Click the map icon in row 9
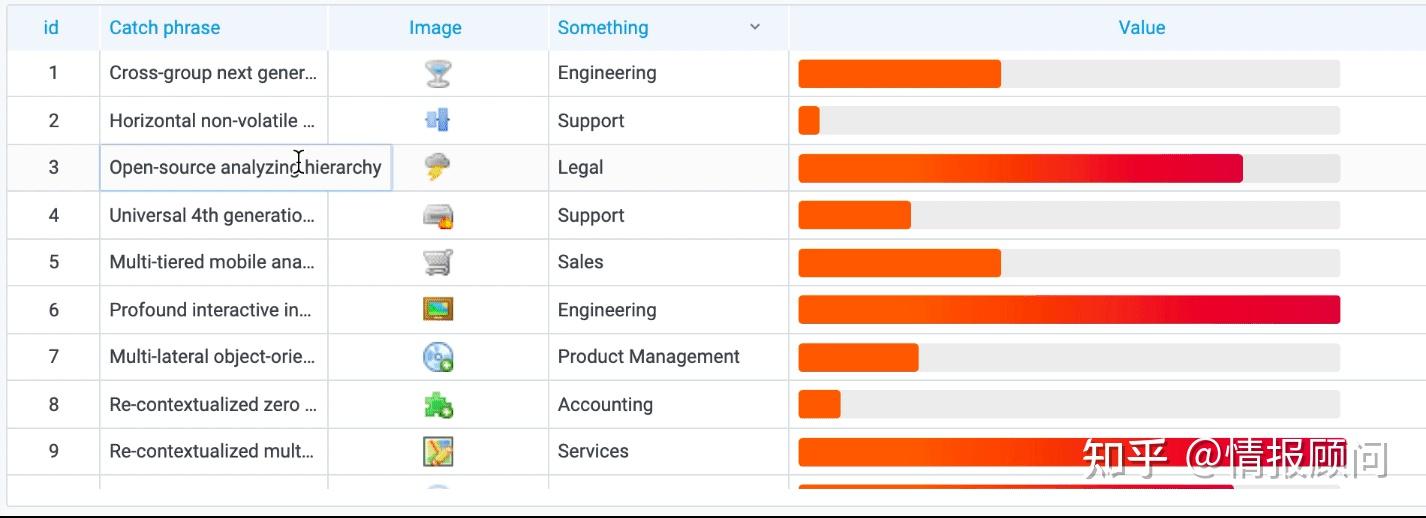The width and height of the screenshot is (1426, 518). tap(438, 451)
